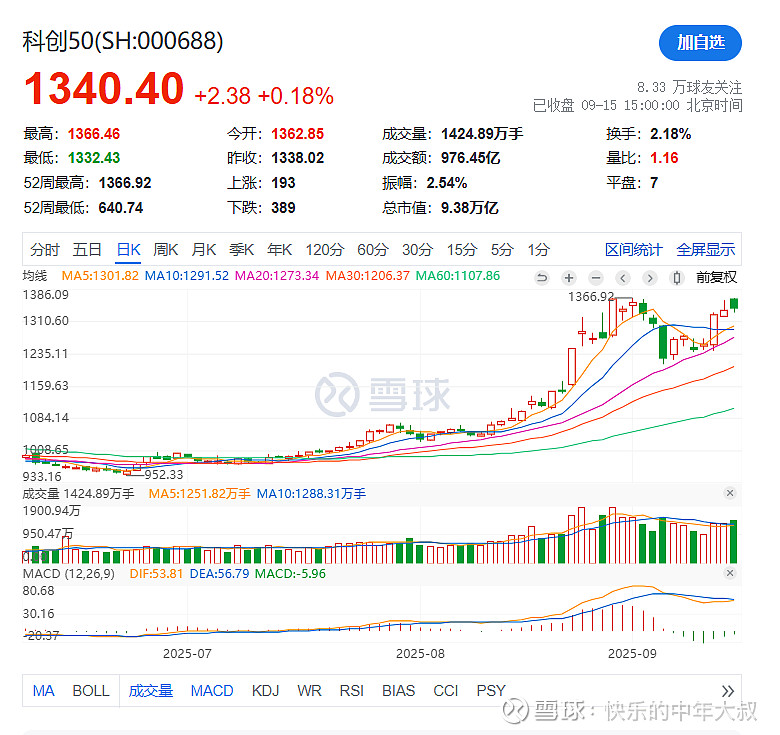Click the volume MA5:1251.82万手 label
This screenshot has width=780, height=735.
[x=199, y=494]
